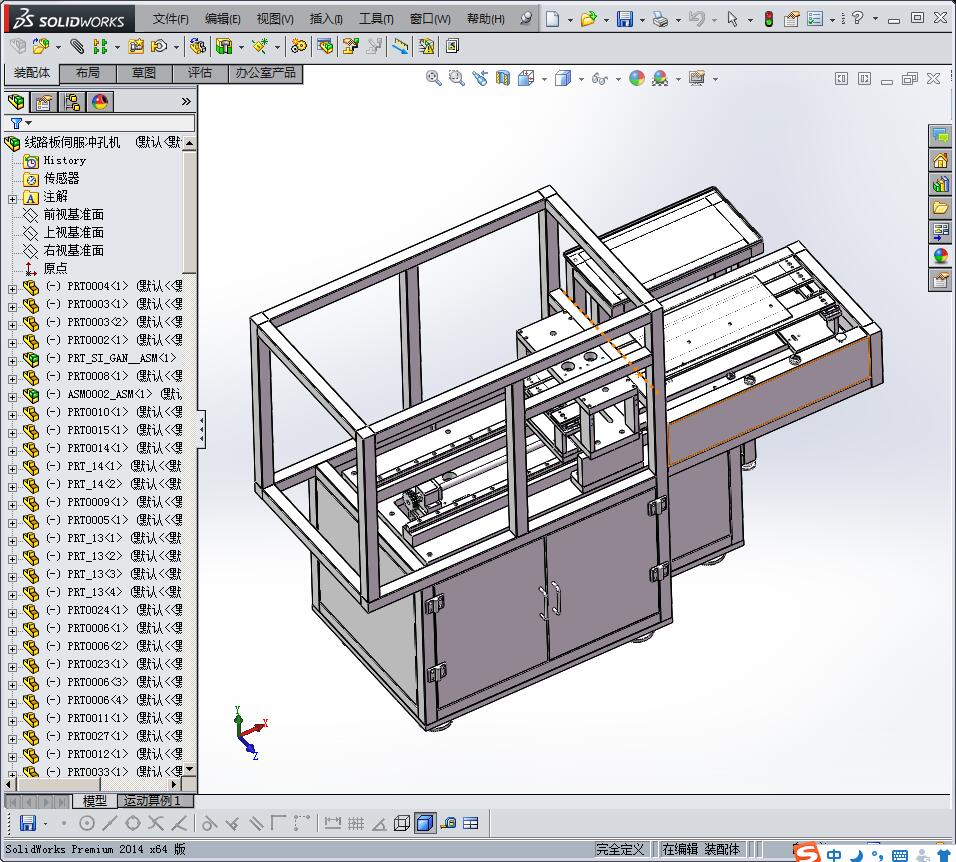This screenshot has width=956, height=862.
Task: Click the Smart Fasteners icon
Action: point(136,46)
